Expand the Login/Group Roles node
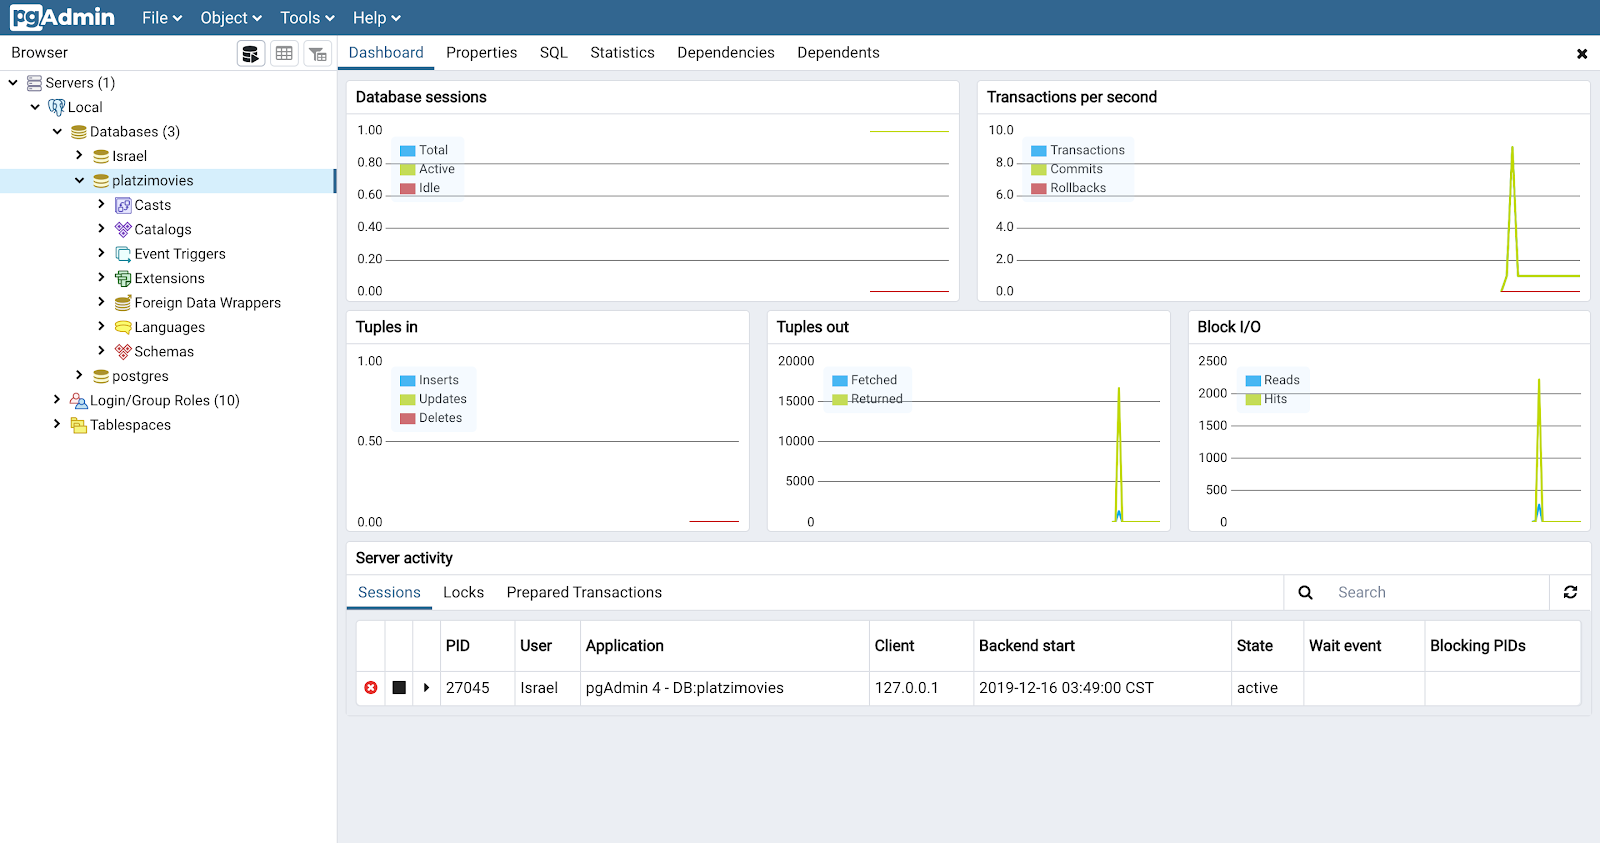 pyautogui.click(x=57, y=400)
